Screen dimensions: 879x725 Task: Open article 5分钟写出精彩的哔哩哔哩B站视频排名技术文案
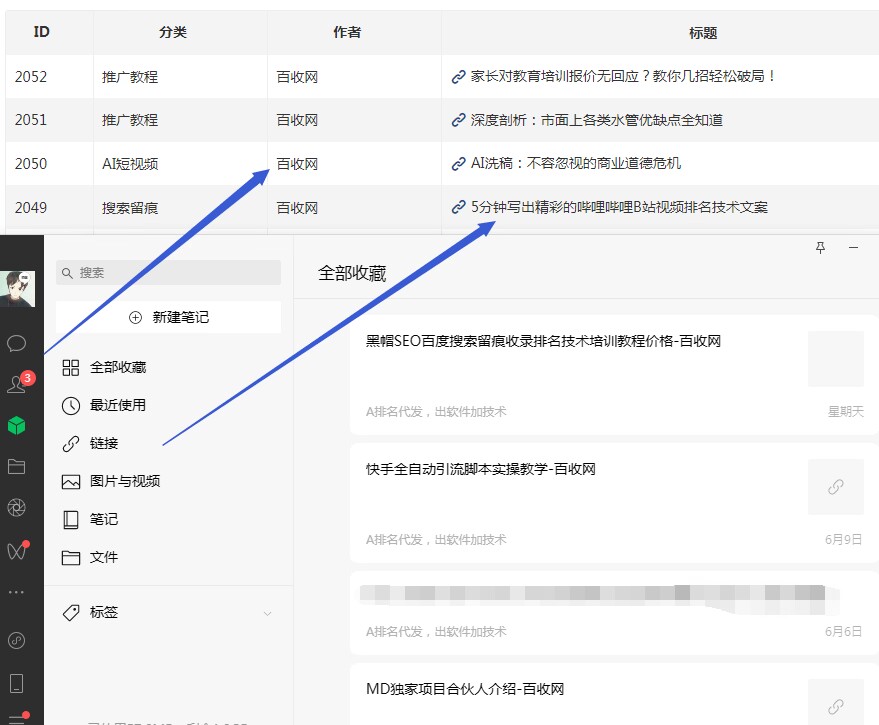[619, 207]
